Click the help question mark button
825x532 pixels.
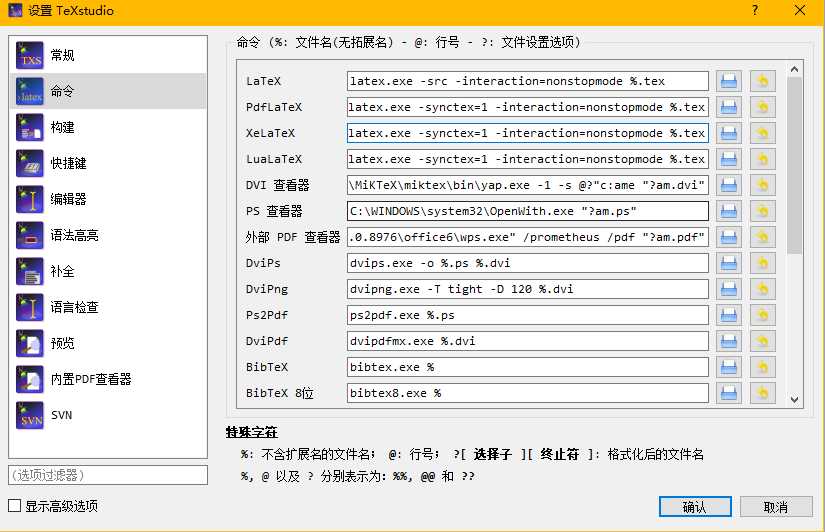point(755,11)
